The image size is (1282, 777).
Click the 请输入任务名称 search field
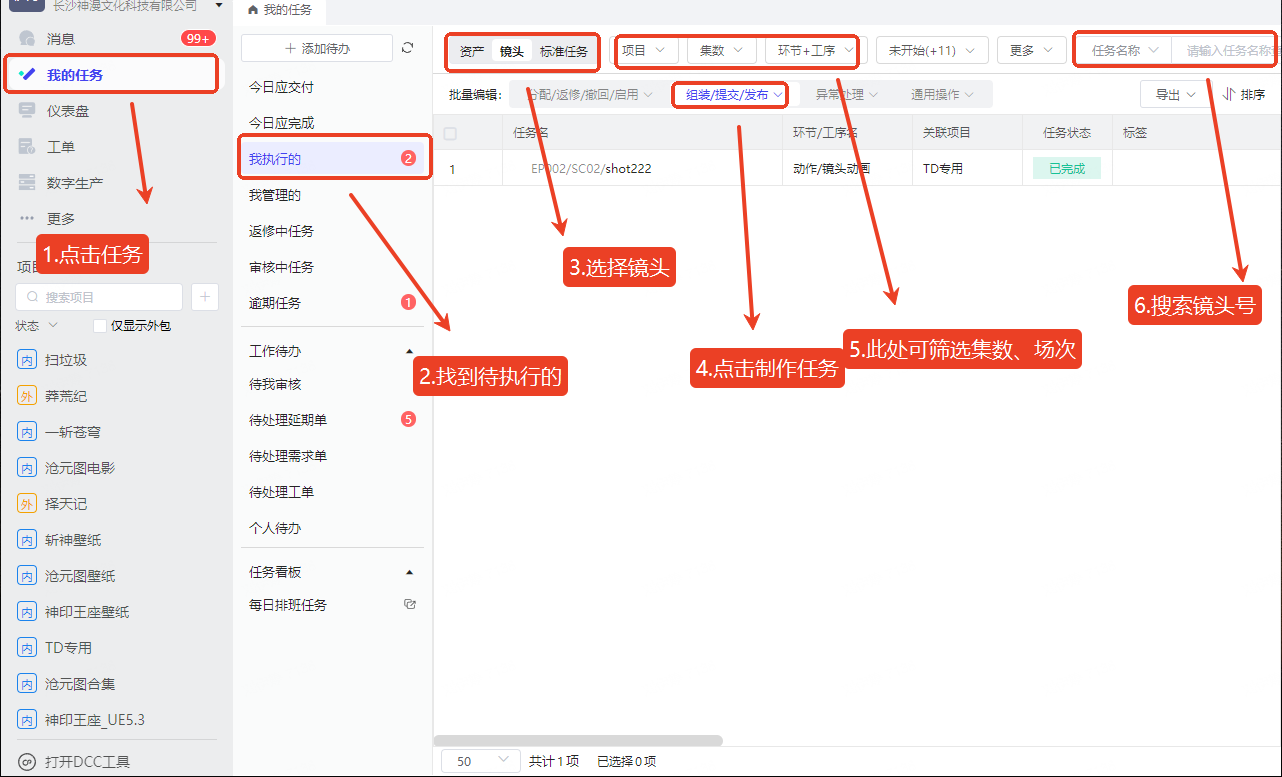point(1228,50)
